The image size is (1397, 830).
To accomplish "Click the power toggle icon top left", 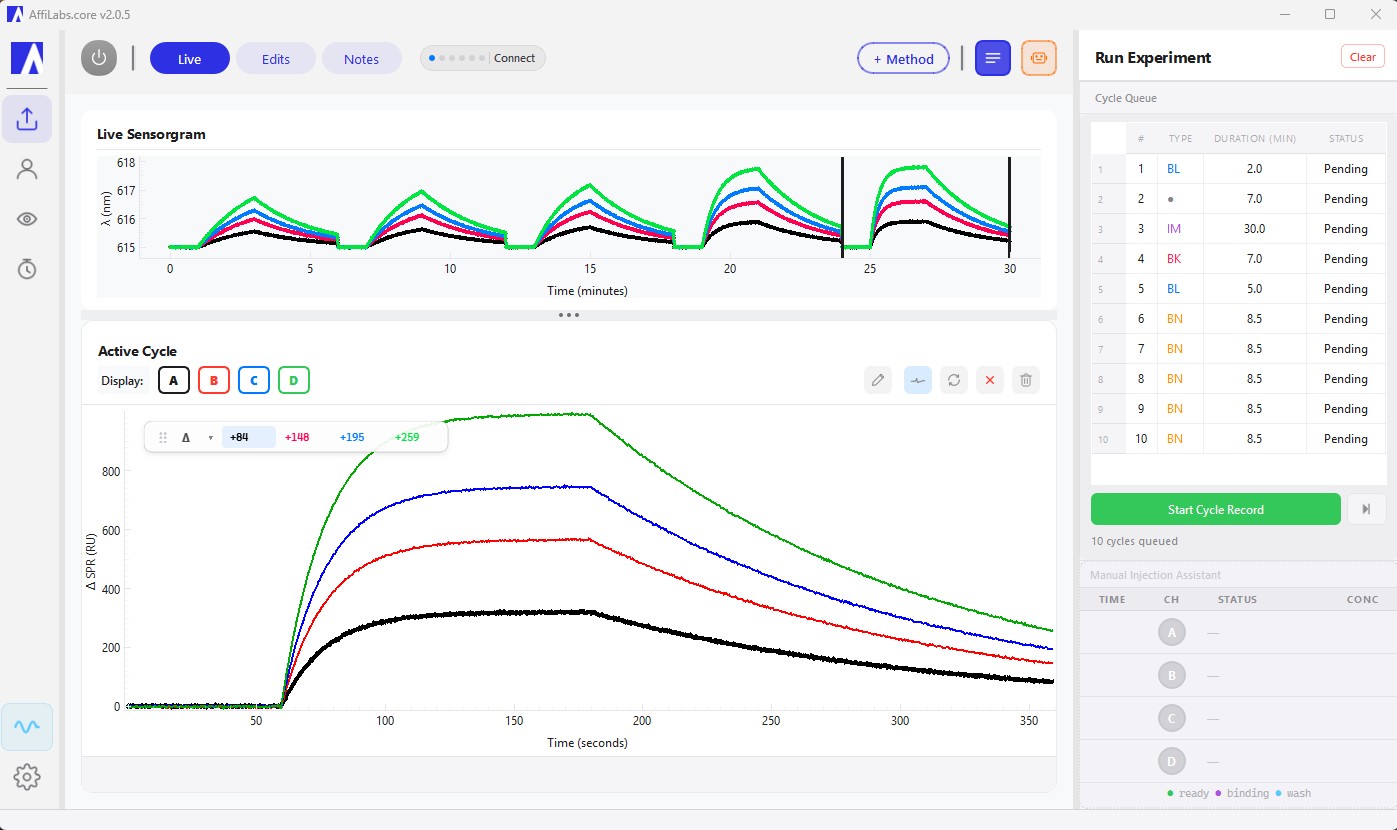I will tap(98, 58).
